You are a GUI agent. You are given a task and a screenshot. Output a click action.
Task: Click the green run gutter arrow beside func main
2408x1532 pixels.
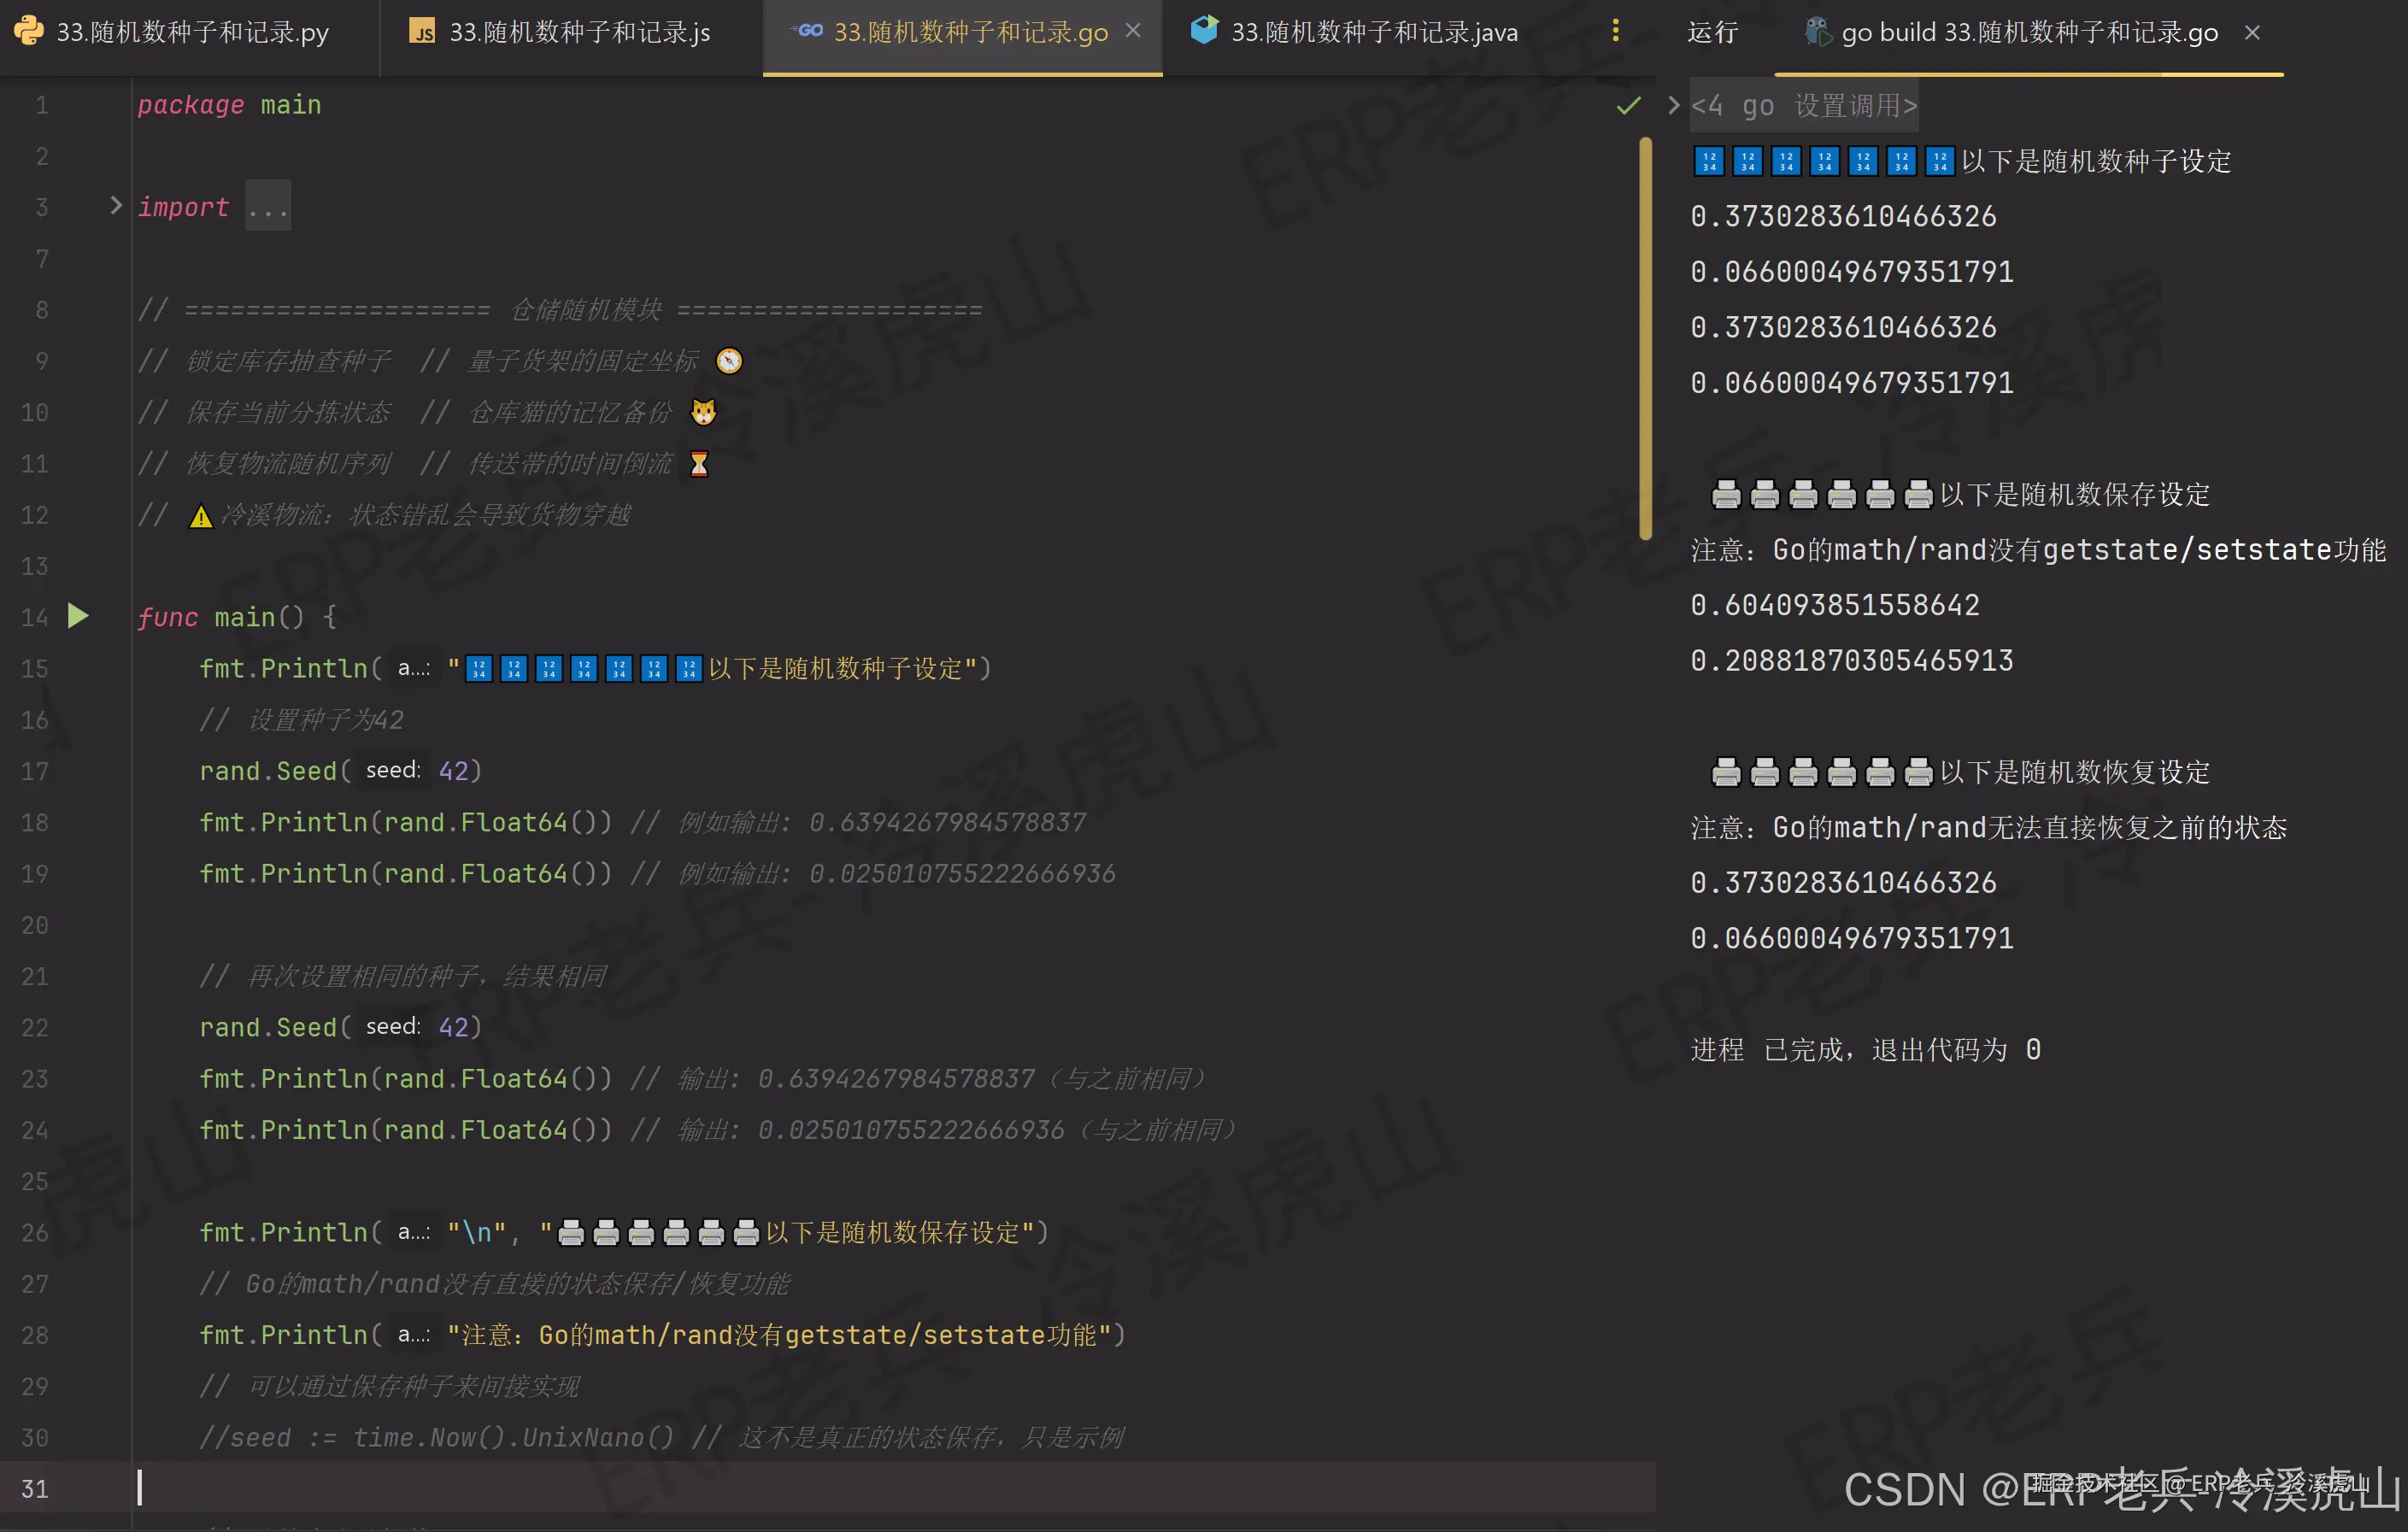[78, 616]
